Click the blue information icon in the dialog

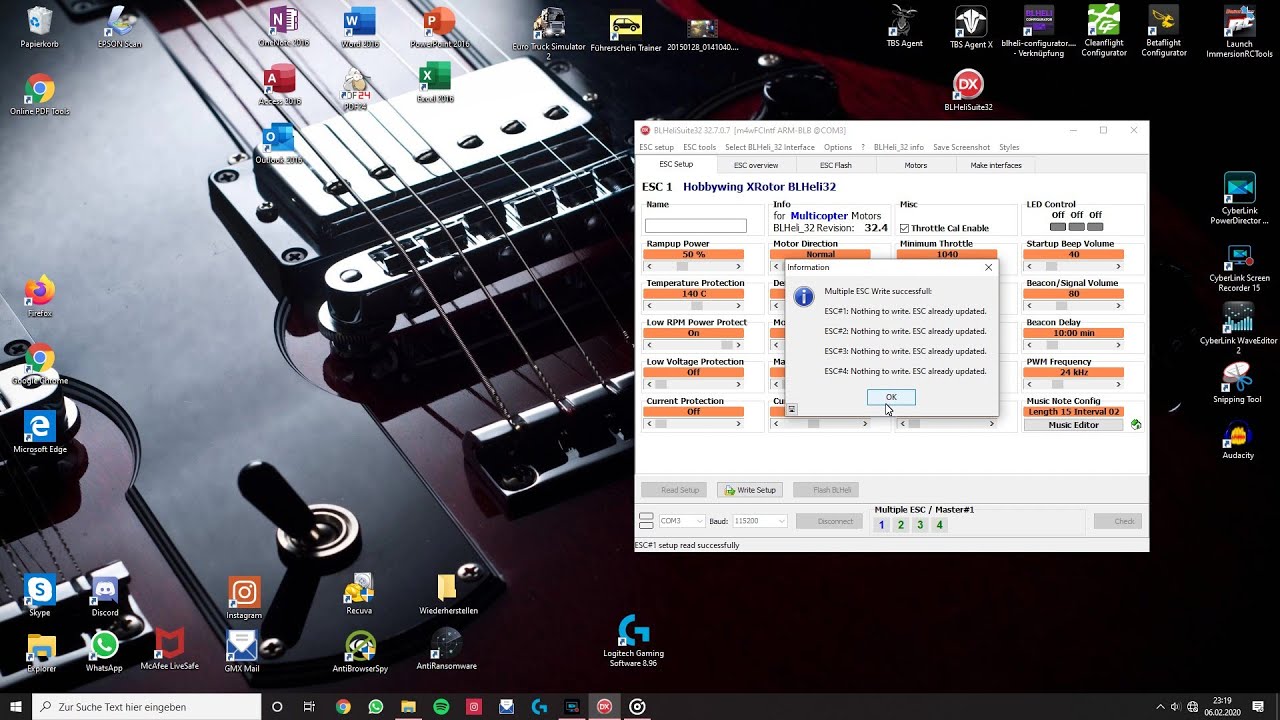click(803, 297)
